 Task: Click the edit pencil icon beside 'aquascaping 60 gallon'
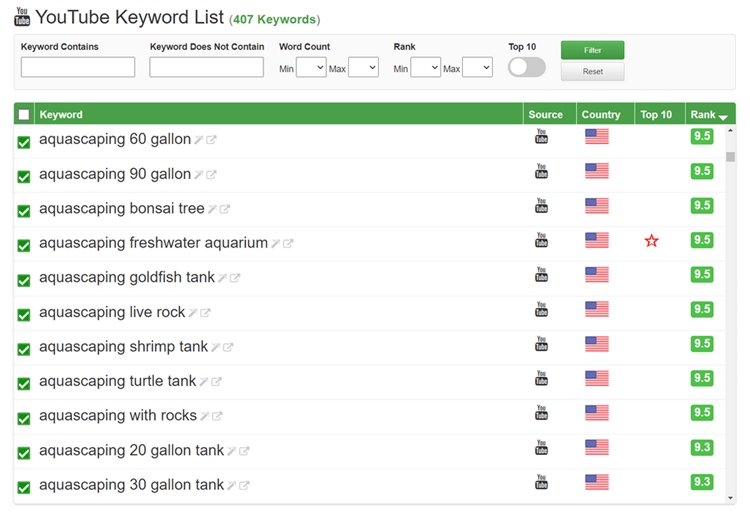199,140
